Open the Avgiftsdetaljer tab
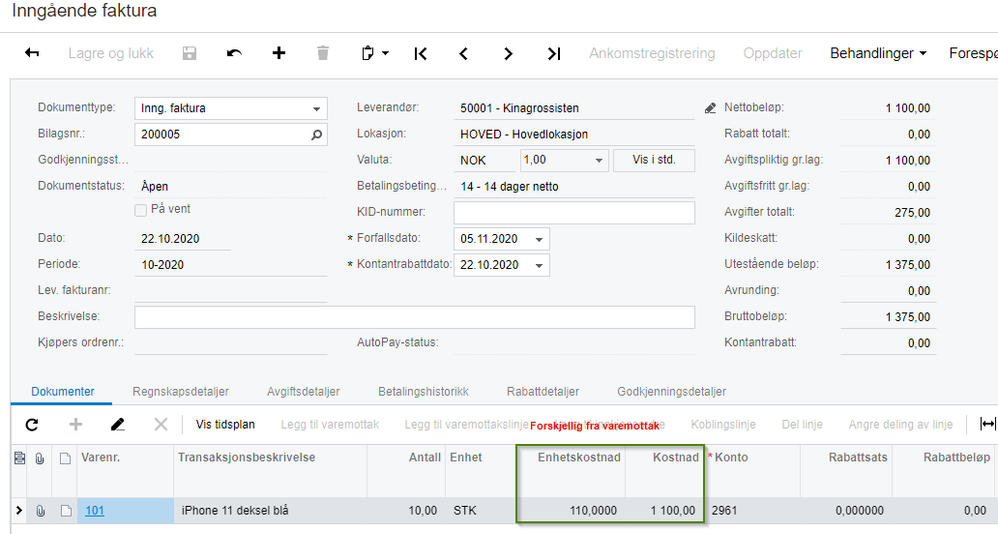998x534 pixels. coord(303,391)
